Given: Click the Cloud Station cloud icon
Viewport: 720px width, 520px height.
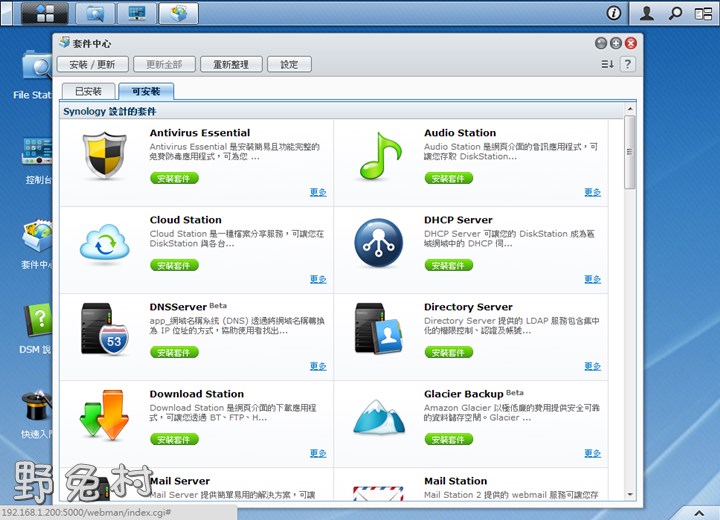Looking at the screenshot, I should tap(105, 242).
